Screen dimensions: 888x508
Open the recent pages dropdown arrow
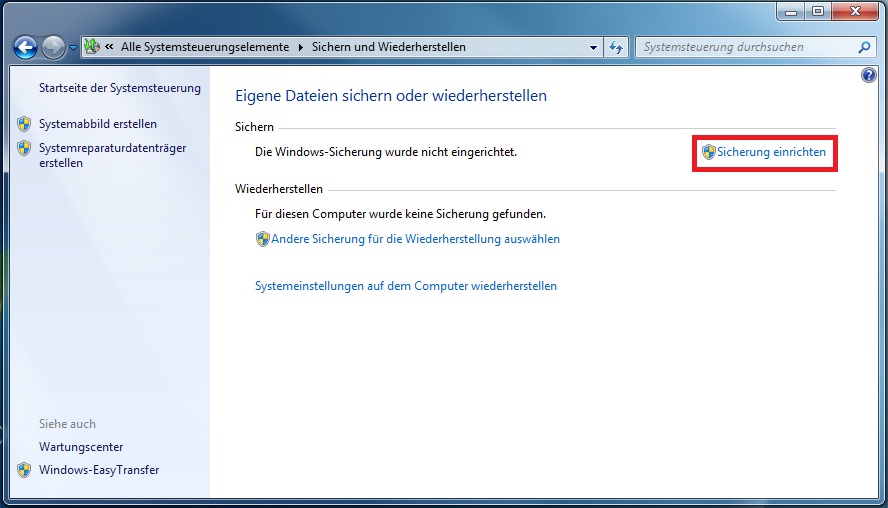[73, 48]
